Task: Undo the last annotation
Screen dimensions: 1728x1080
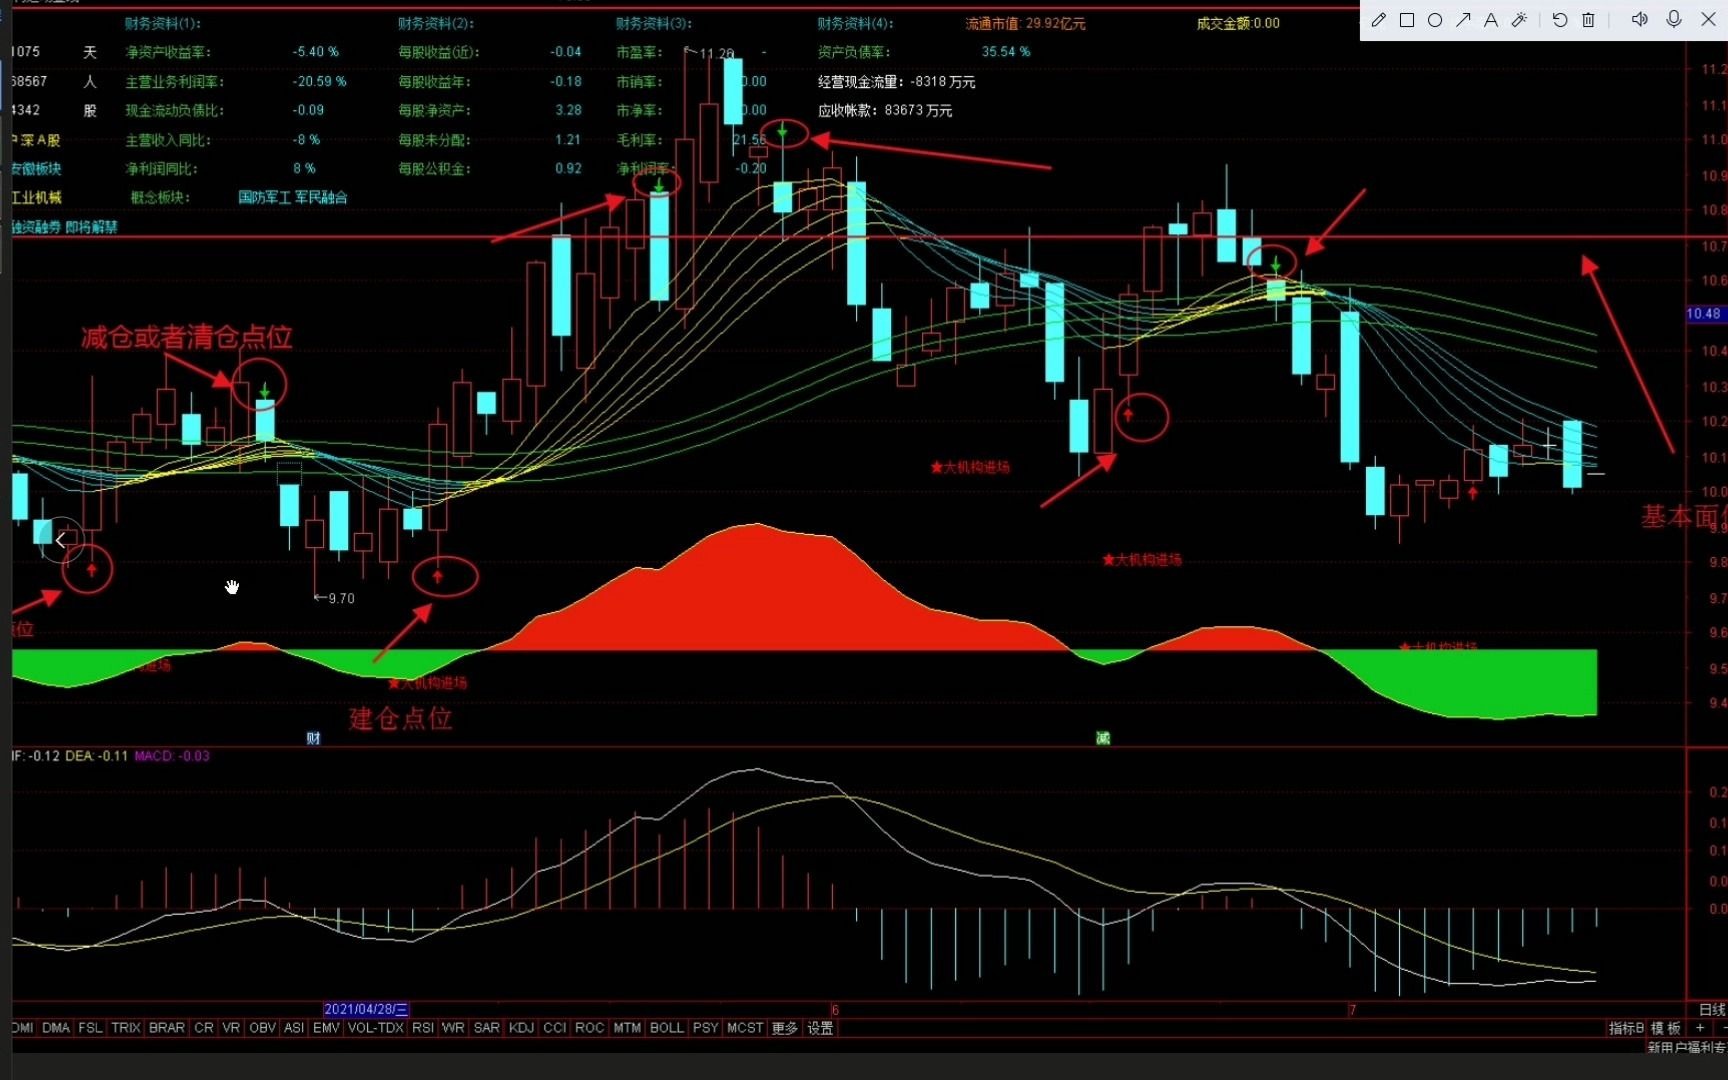Action: [x=1560, y=20]
